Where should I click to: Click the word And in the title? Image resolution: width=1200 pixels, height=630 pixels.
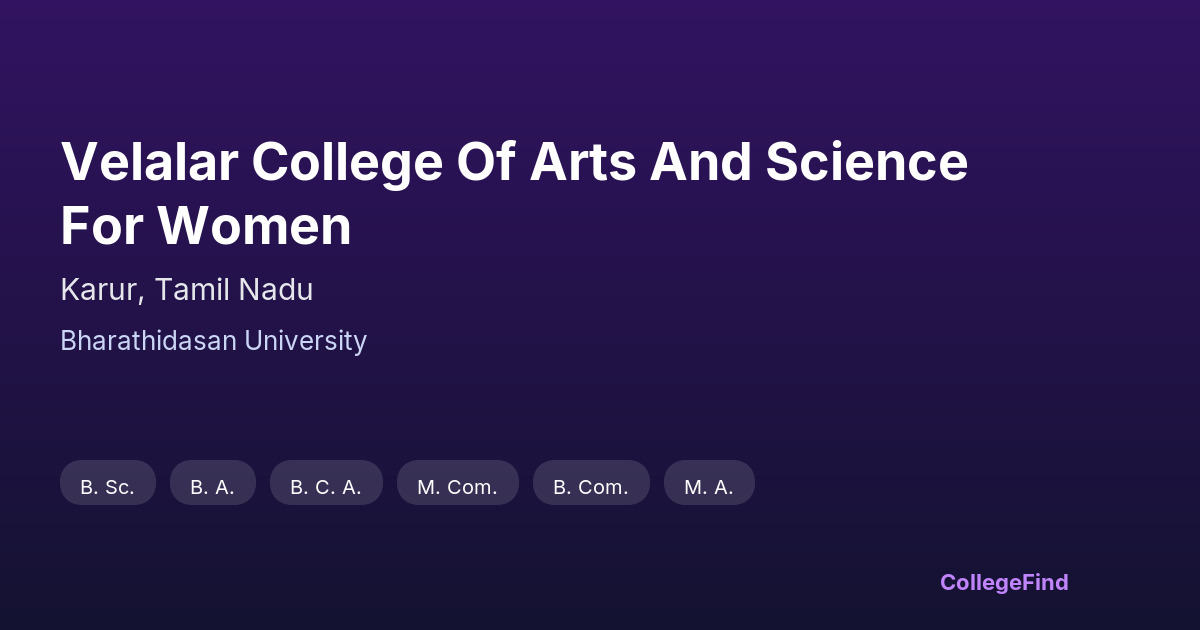pos(700,162)
